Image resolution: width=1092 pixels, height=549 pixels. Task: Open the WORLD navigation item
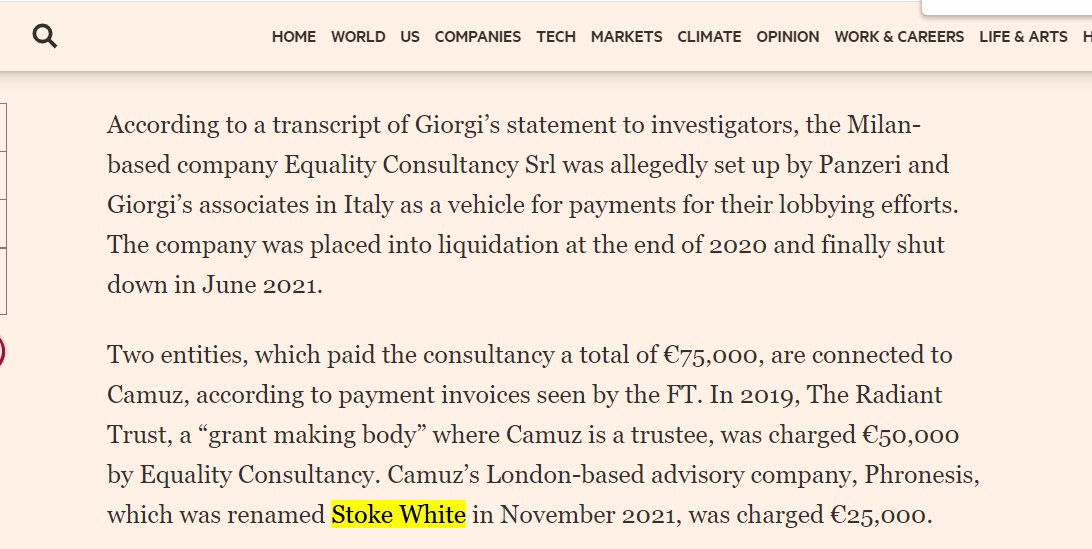(x=358, y=37)
